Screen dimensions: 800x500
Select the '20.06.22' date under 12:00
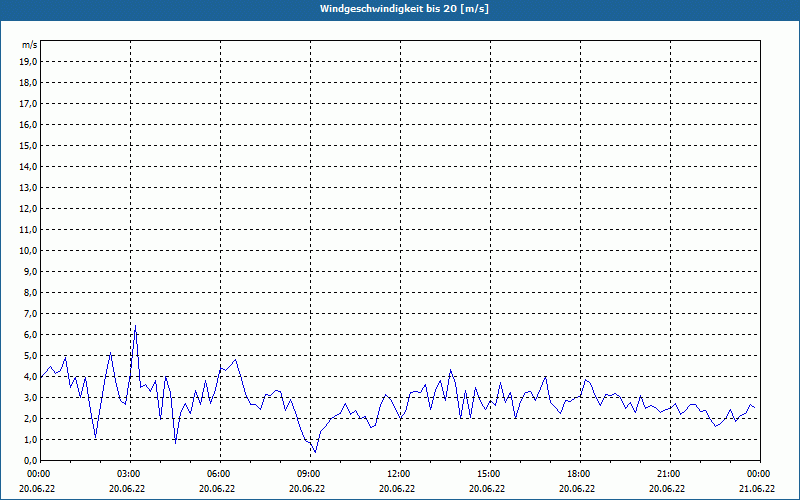pos(397,489)
